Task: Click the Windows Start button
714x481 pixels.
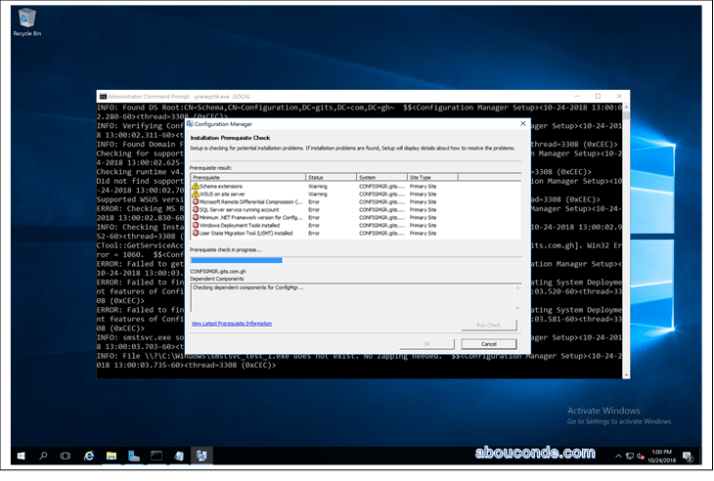Action: [23, 455]
